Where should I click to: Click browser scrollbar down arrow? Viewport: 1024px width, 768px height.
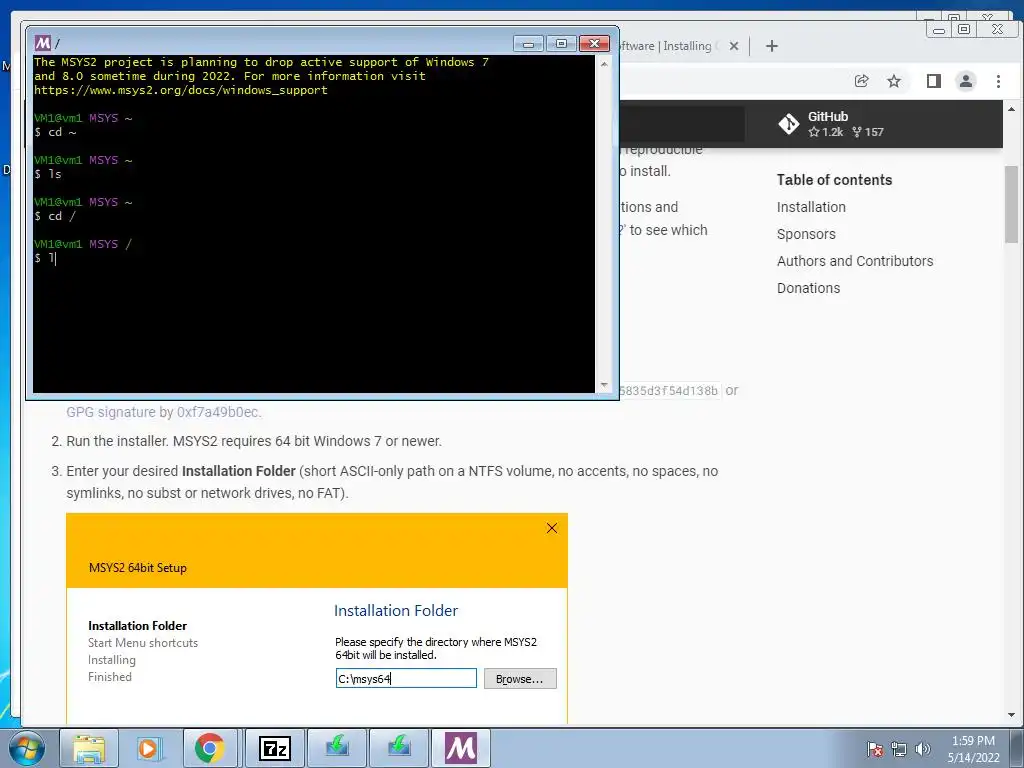(1011, 715)
